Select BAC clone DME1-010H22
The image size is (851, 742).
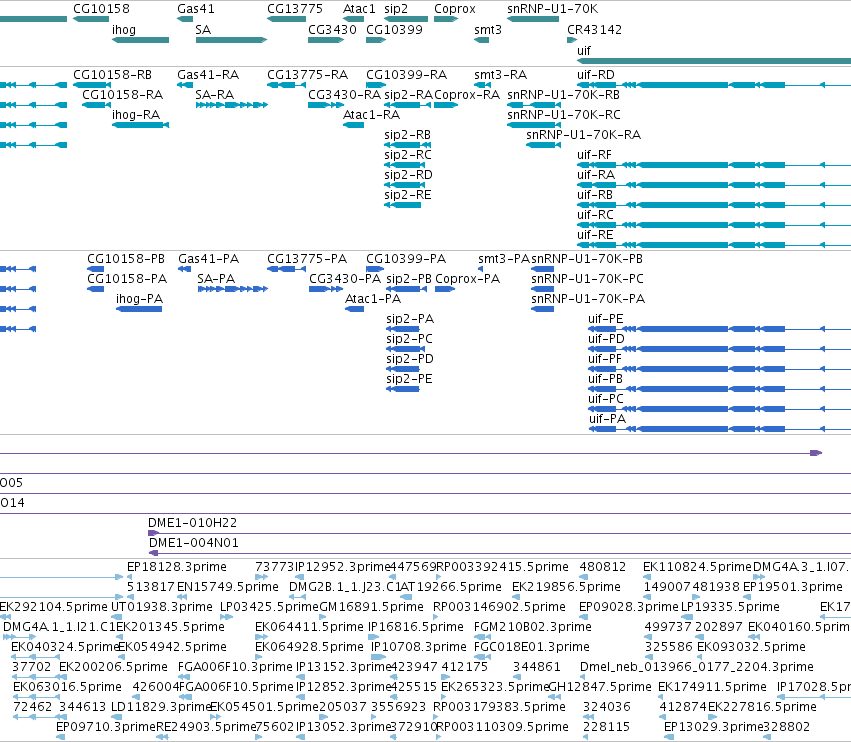point(499,533)
